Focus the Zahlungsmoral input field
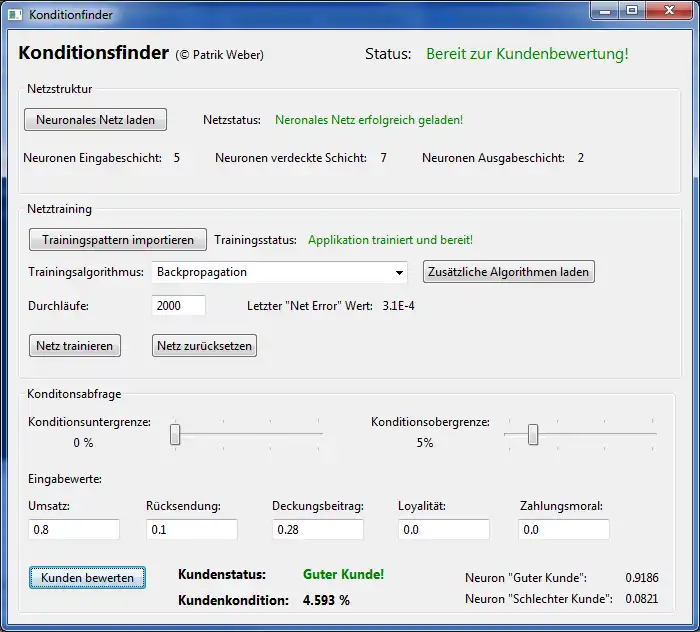 [564, 530]
